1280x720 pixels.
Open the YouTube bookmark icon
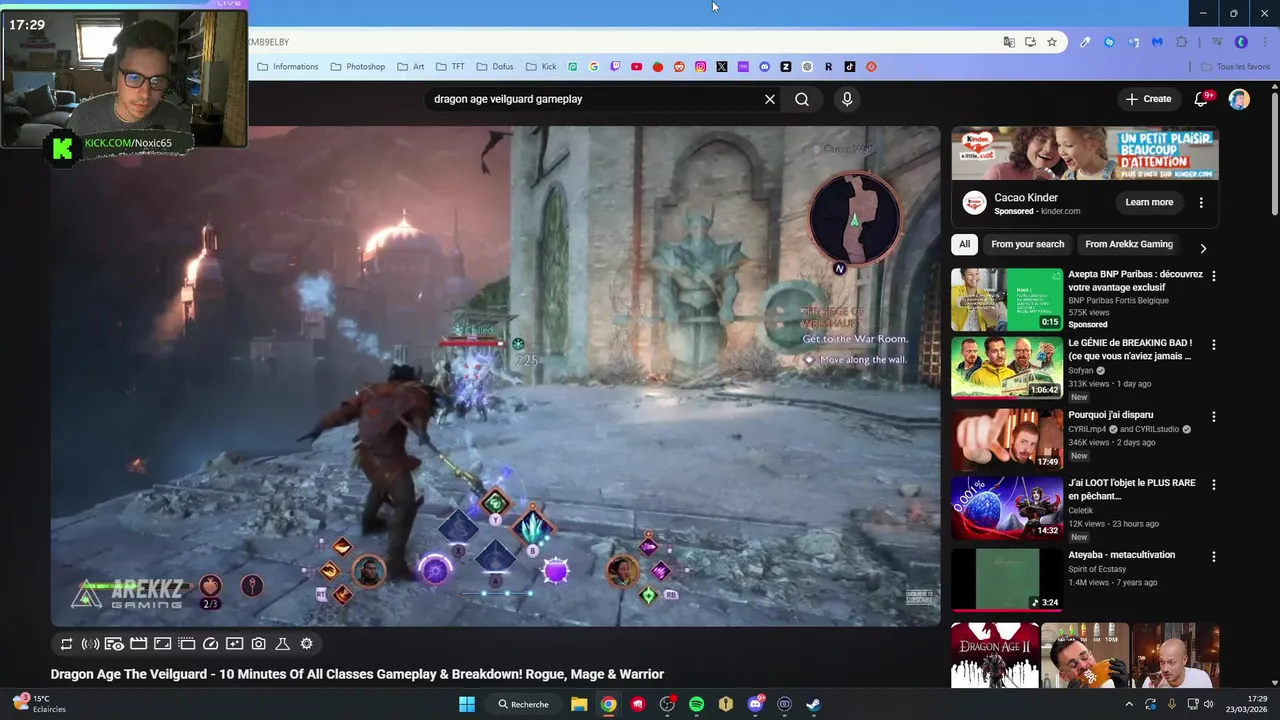[x=636, y=67]
